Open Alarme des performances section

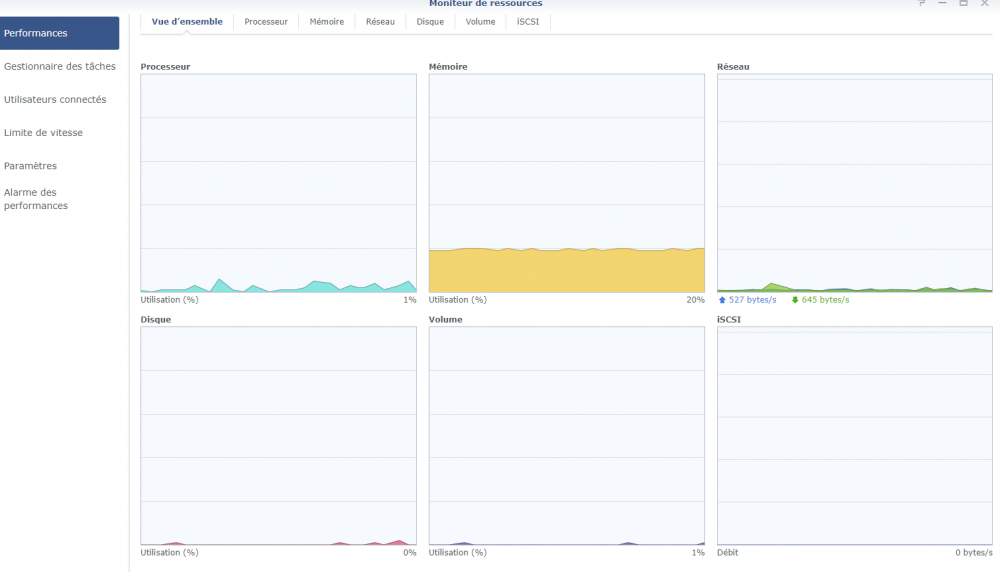pos(36,199)
